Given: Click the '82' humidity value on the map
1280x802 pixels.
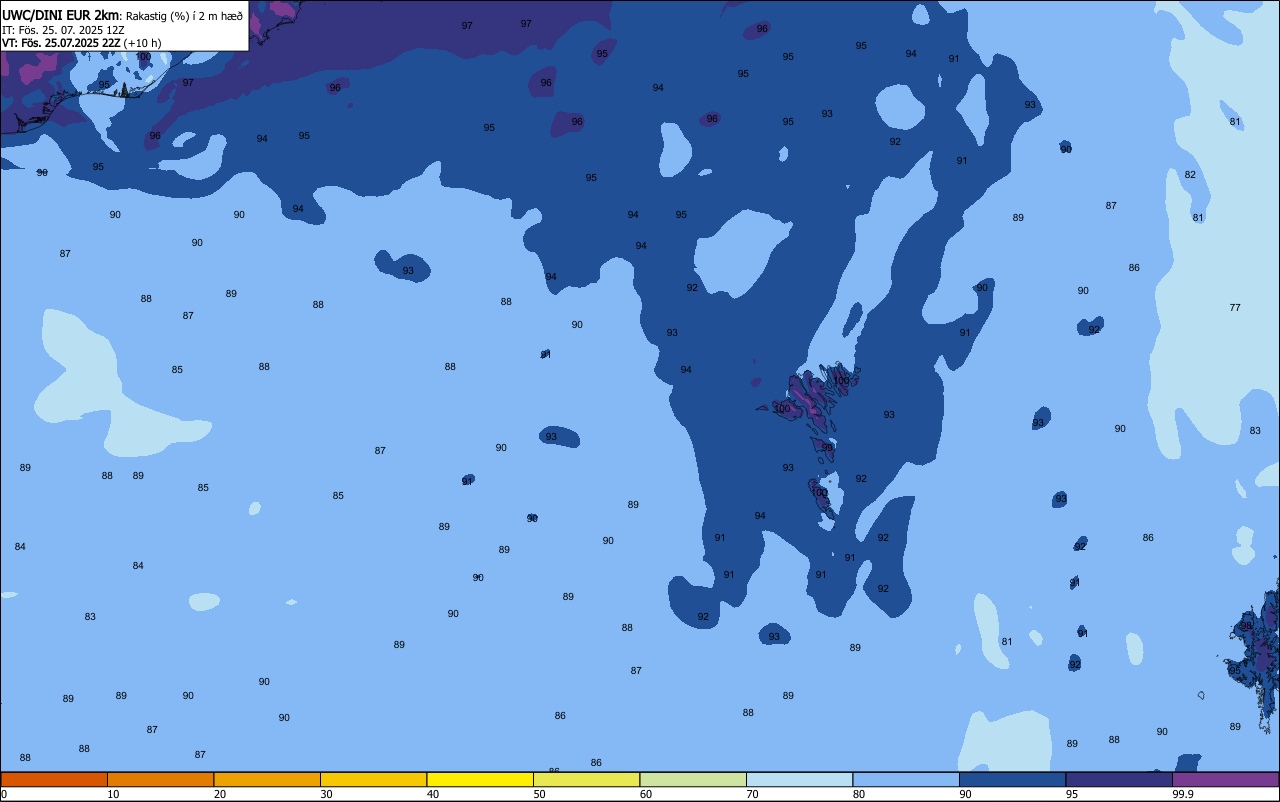Looking at the screenshot, I should [1190, 174].
